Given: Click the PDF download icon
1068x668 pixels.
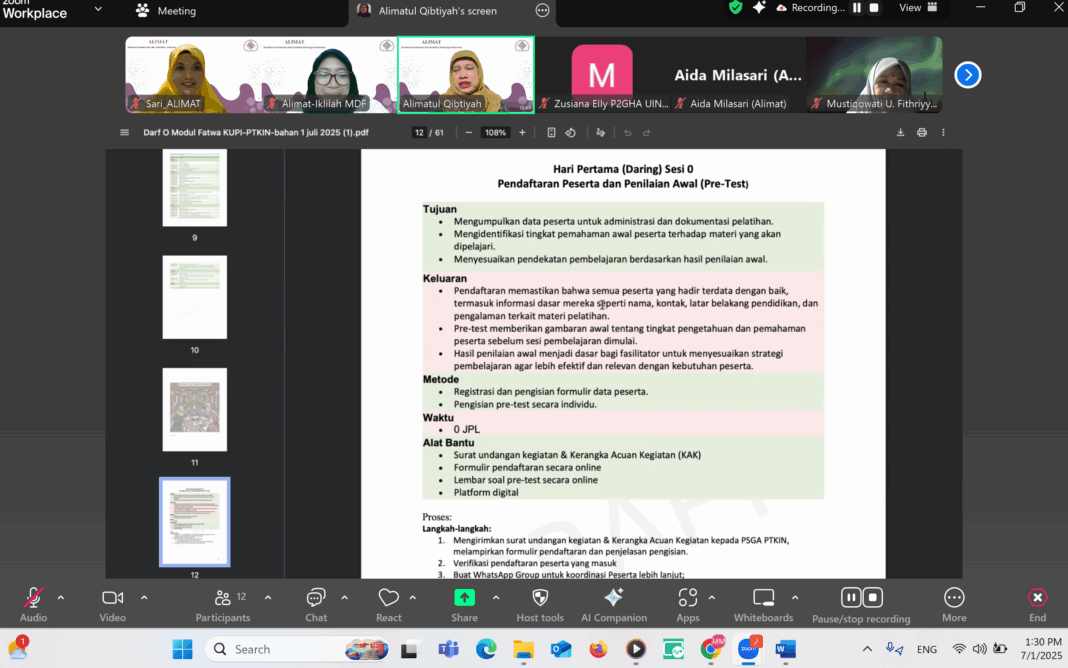Looking at the screenshot, I should pos(900,132).
